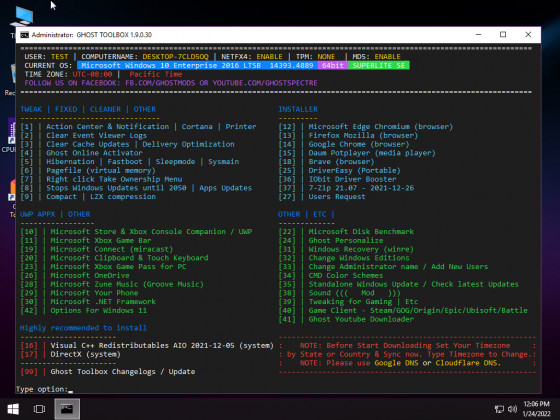The width and height of the screenshot is (560, 420).
Task: Select the Ghost Online Activator line
Action: (81, 153)
